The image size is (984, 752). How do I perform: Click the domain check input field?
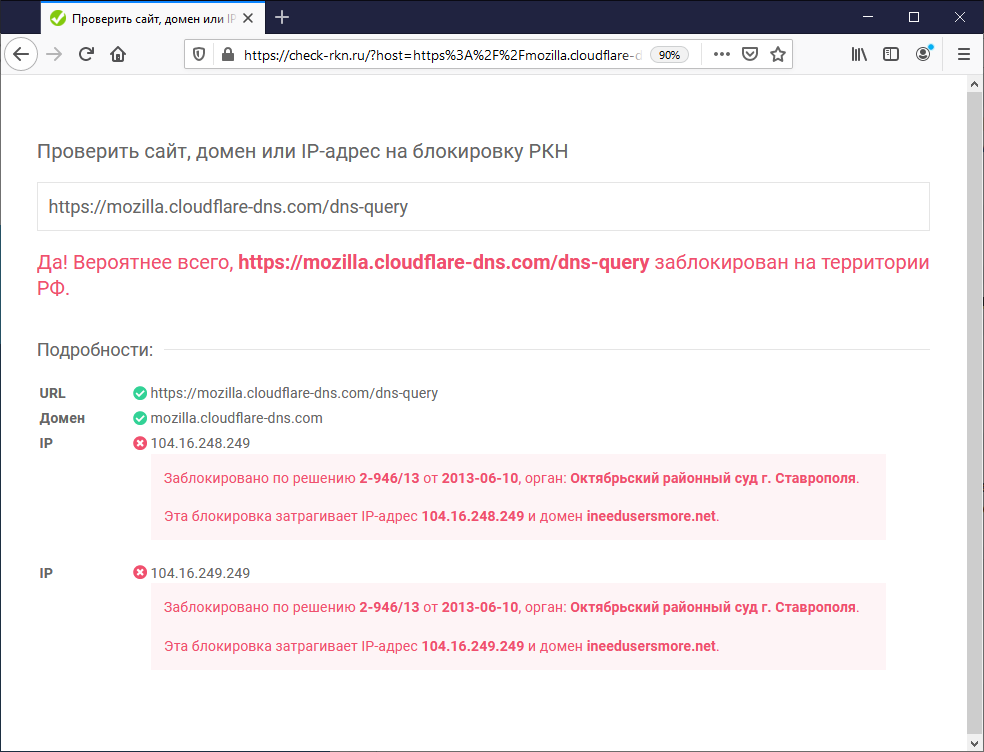click(x=483, y=207)
